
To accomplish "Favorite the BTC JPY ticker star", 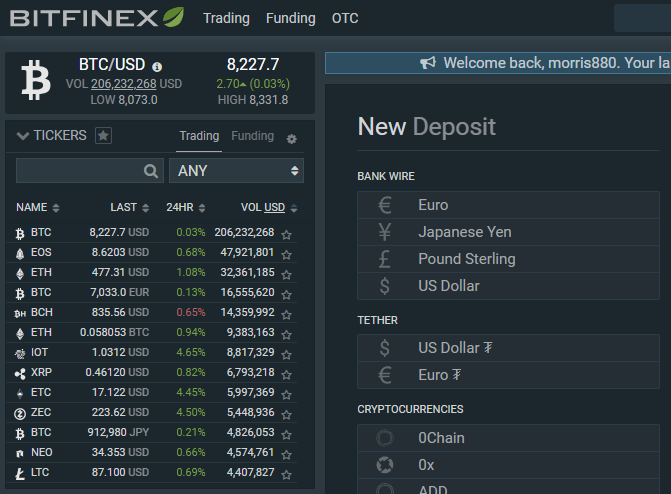I will pyautogui.click(x=286, y=434).
